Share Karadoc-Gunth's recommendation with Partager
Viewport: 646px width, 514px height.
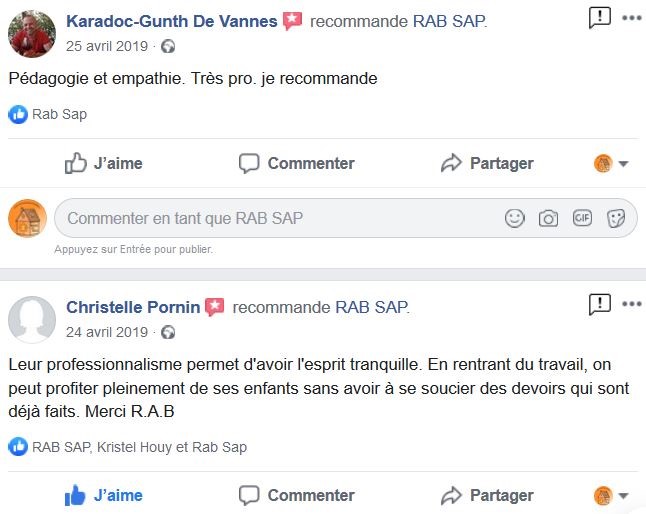coord(487,163)
